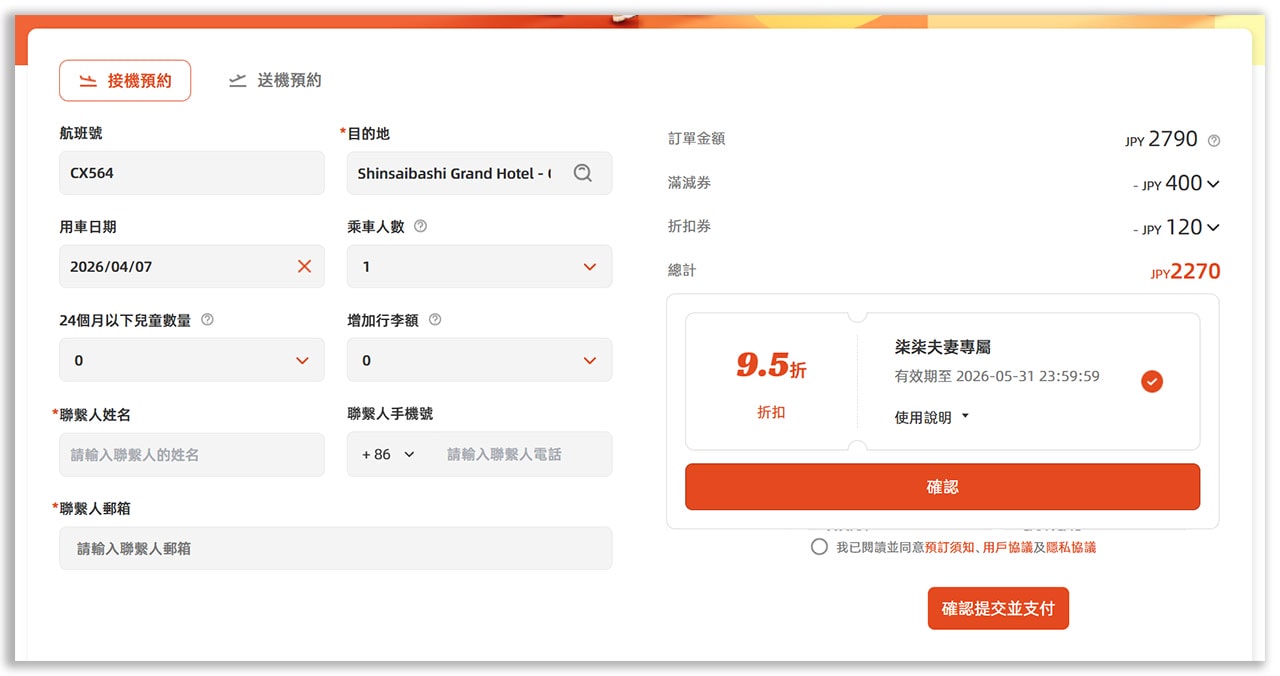Click the search icon in destination field
1280x676 pixels.
pos(583,173)
